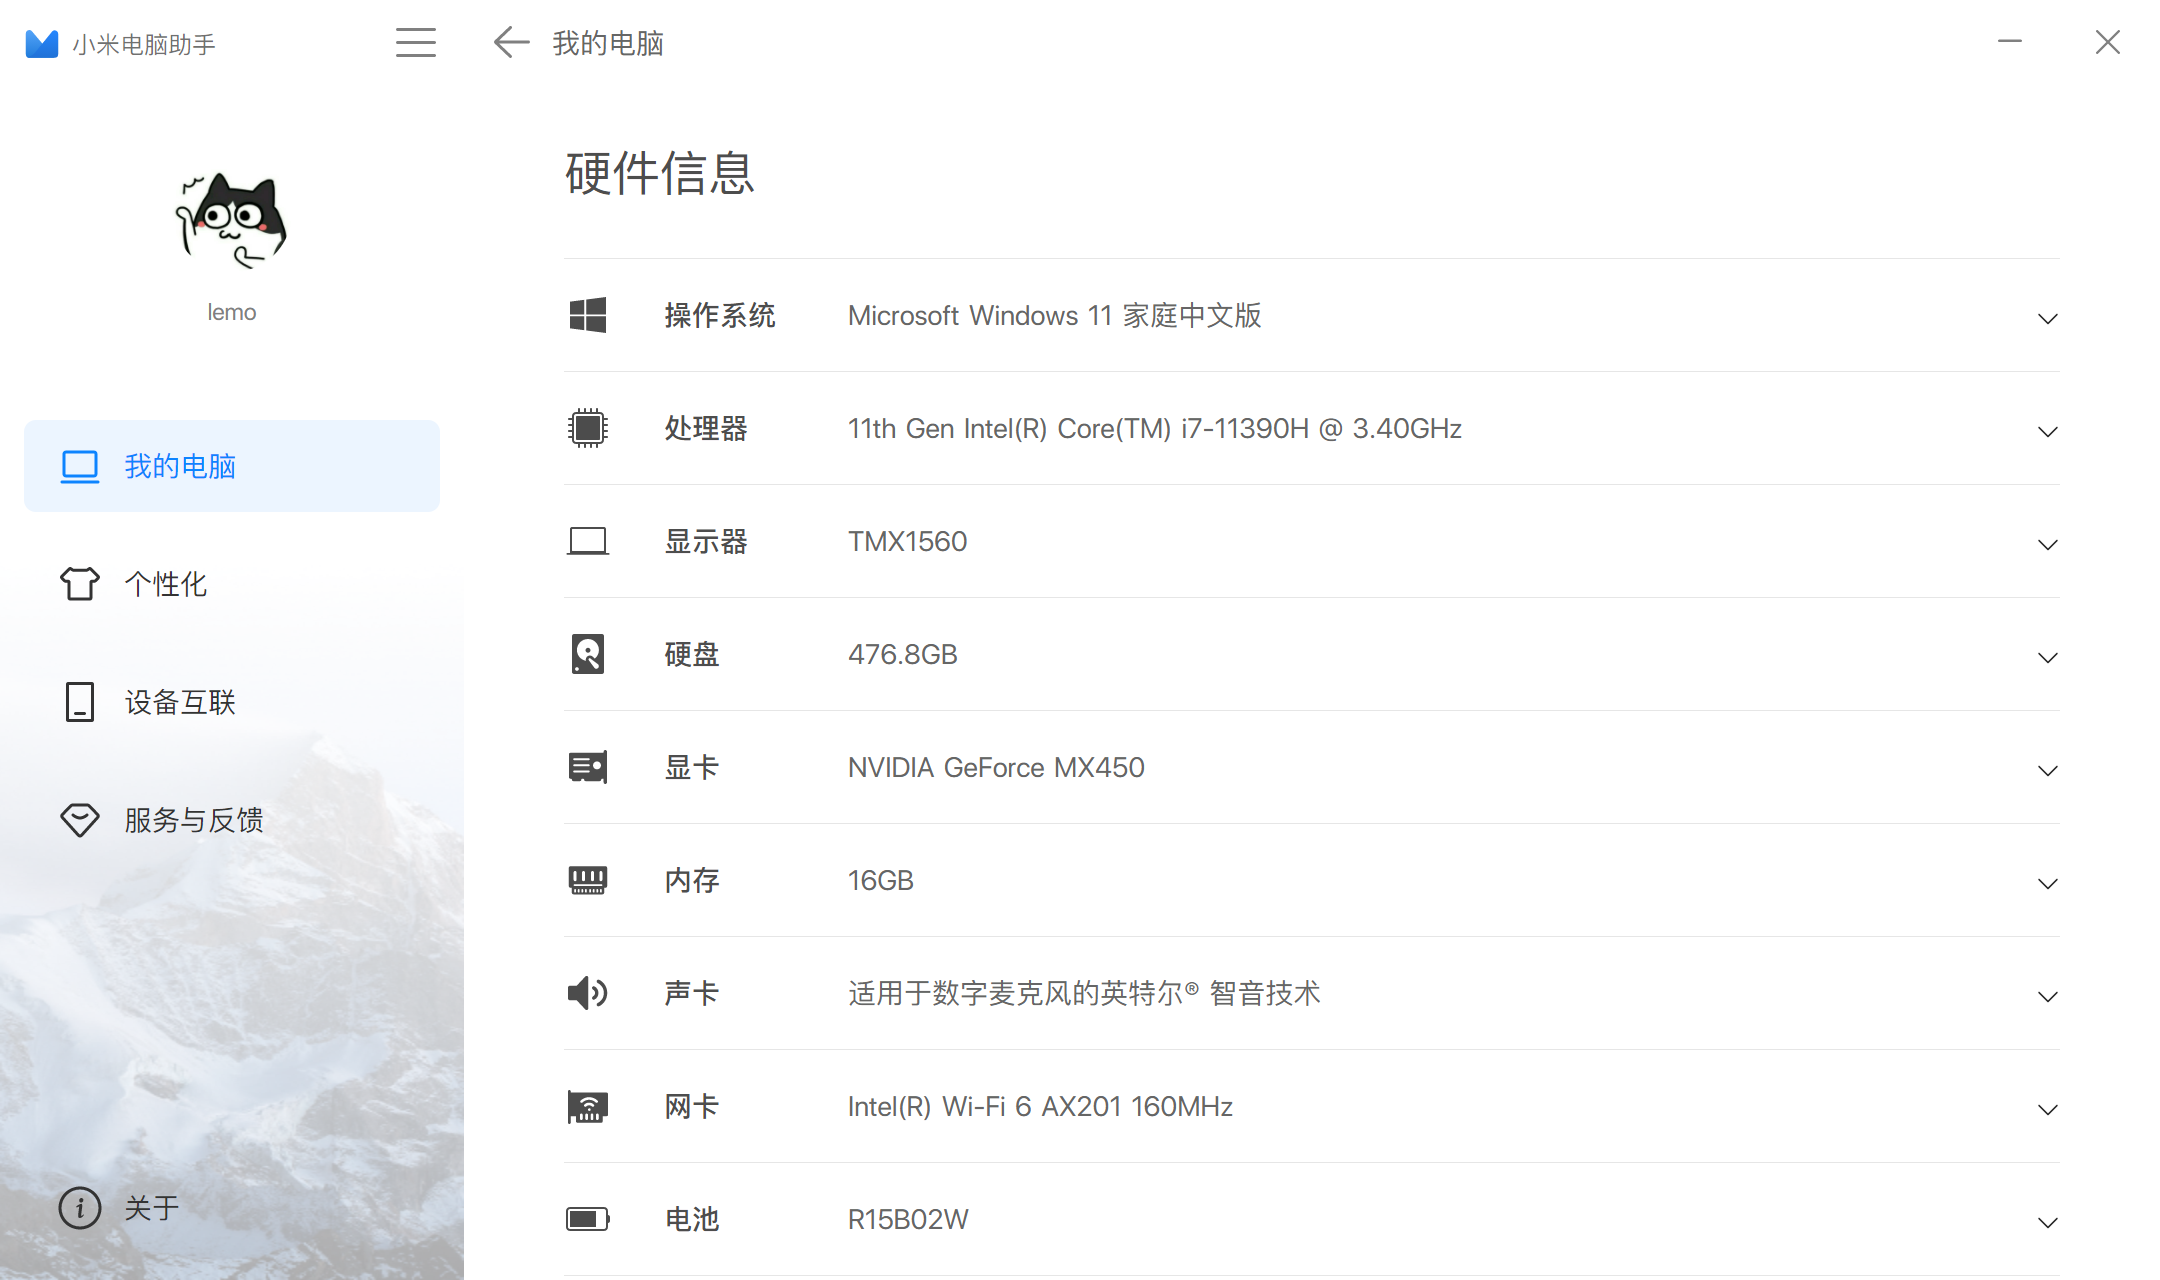The image size is (2160, 1280).
Task: Click the 显示器 label
Action: pyautogui.click(x=706, y=541)
